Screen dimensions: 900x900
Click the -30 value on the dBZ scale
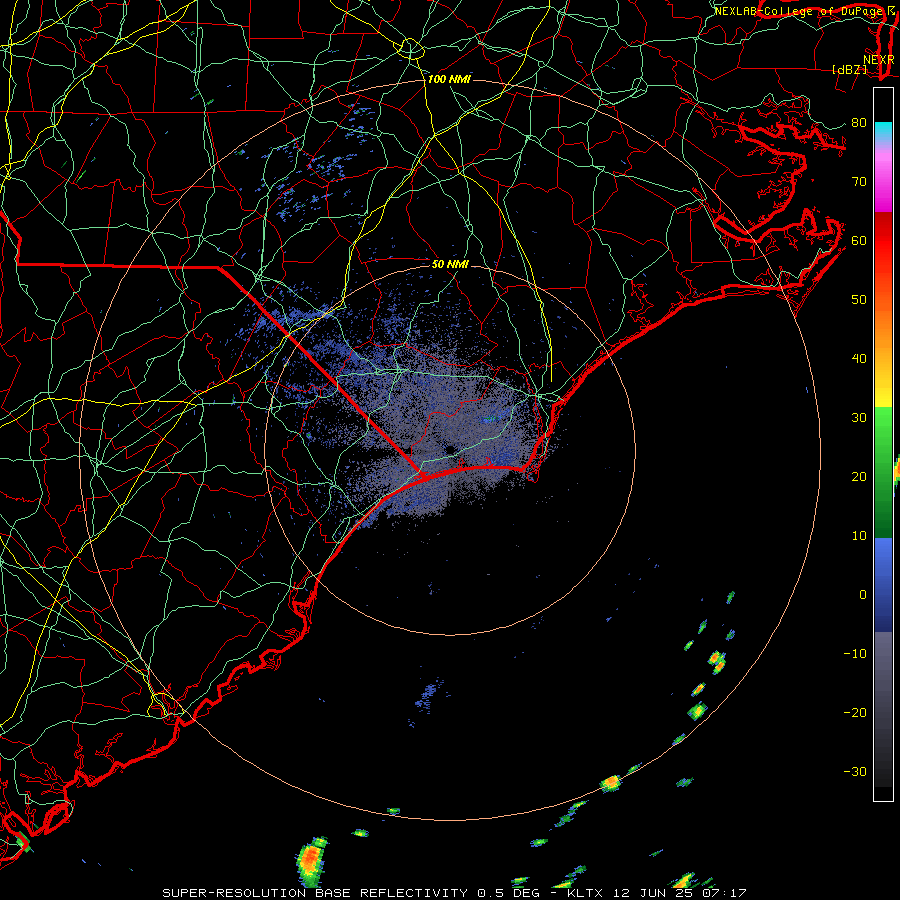coord(855,771)
